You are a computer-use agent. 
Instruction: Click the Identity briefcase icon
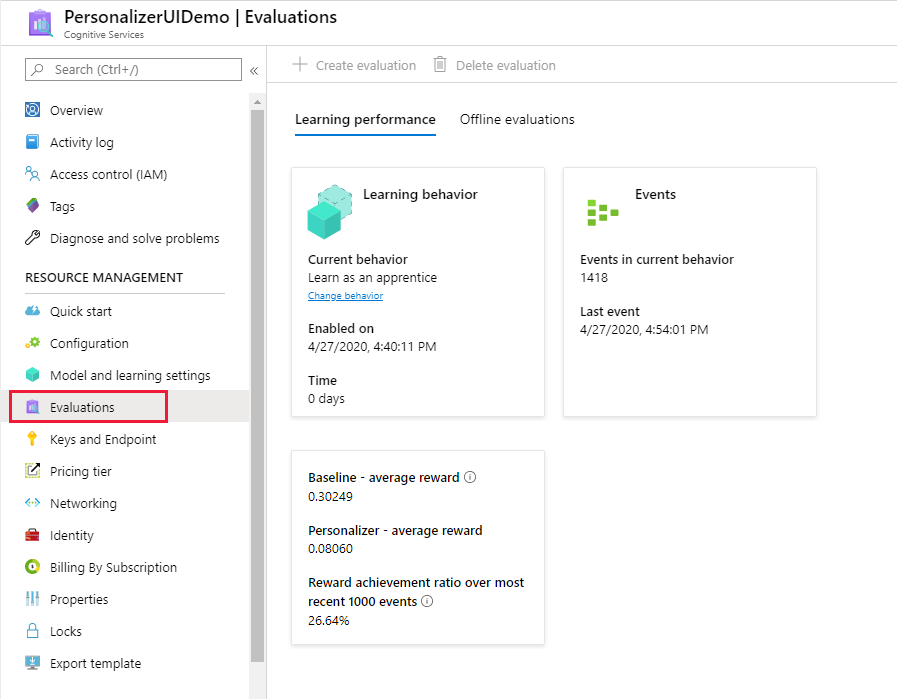(x=33, y=535)
